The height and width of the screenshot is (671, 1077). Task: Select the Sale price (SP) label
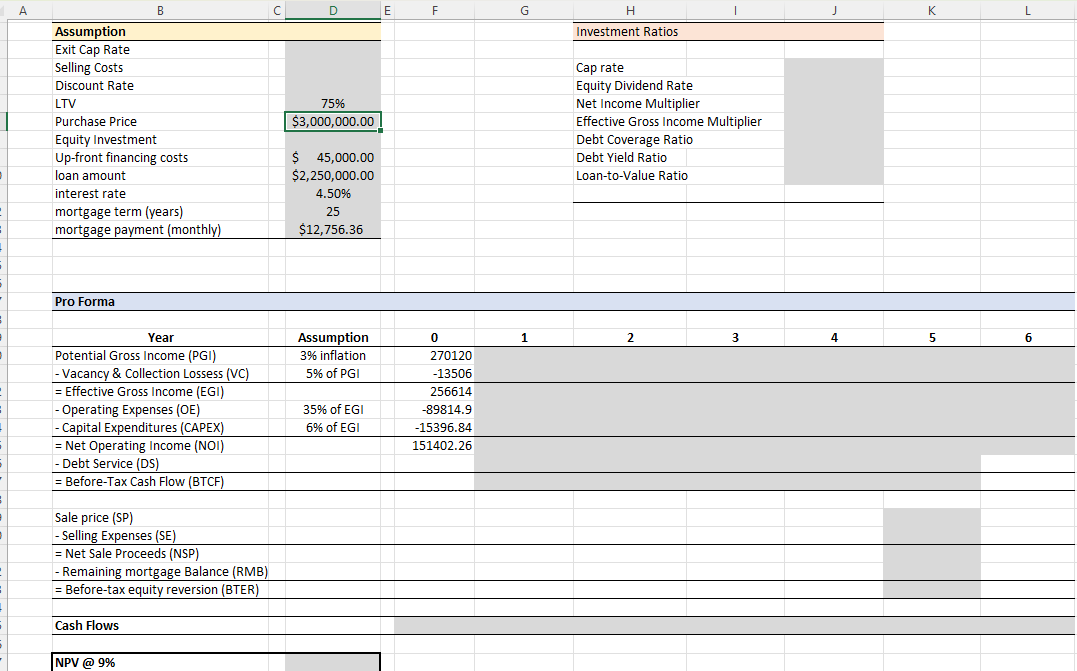click(93, 517)
